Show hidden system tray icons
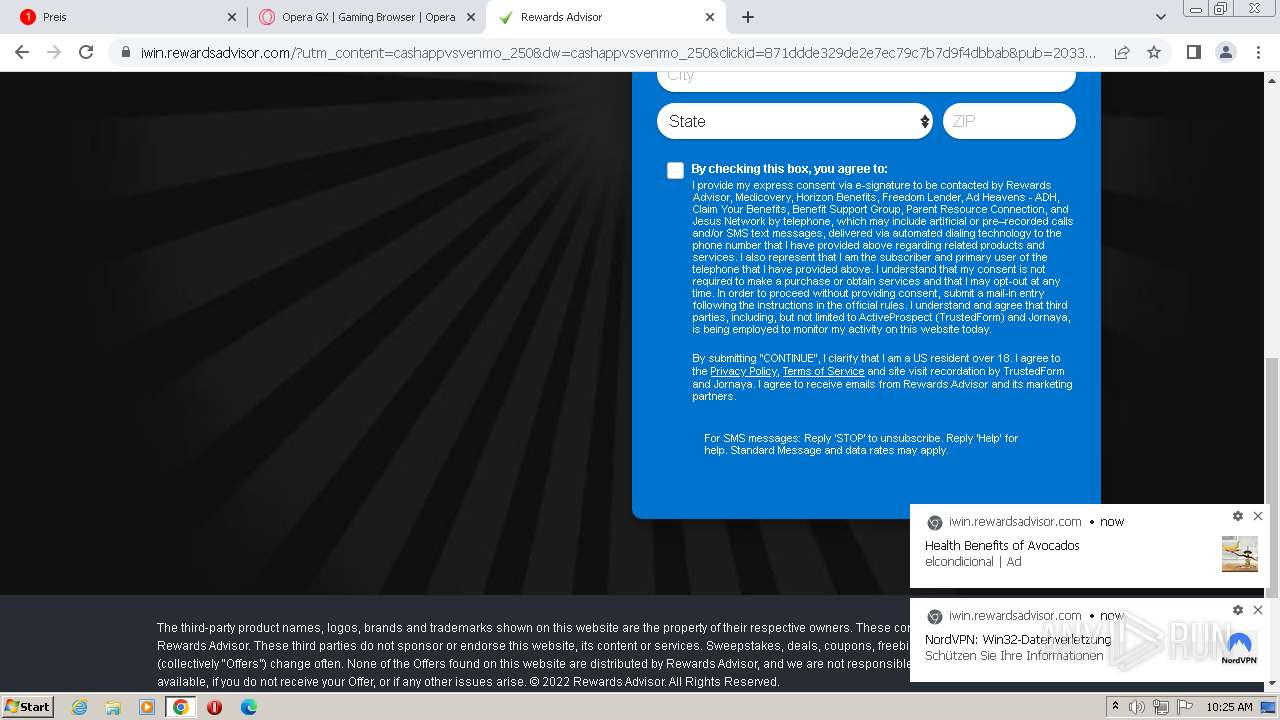Image resolution: width=1280 pixels, height=720 pixels. 1115,706
